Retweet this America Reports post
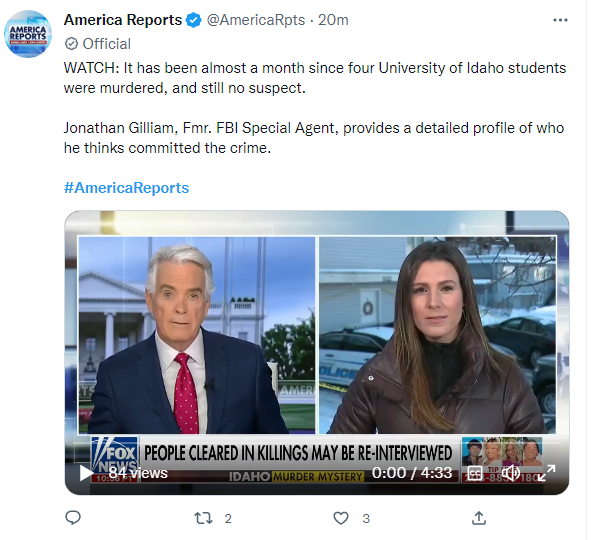Viewport: 593px width, 540px height. click(x=203, y=518)
